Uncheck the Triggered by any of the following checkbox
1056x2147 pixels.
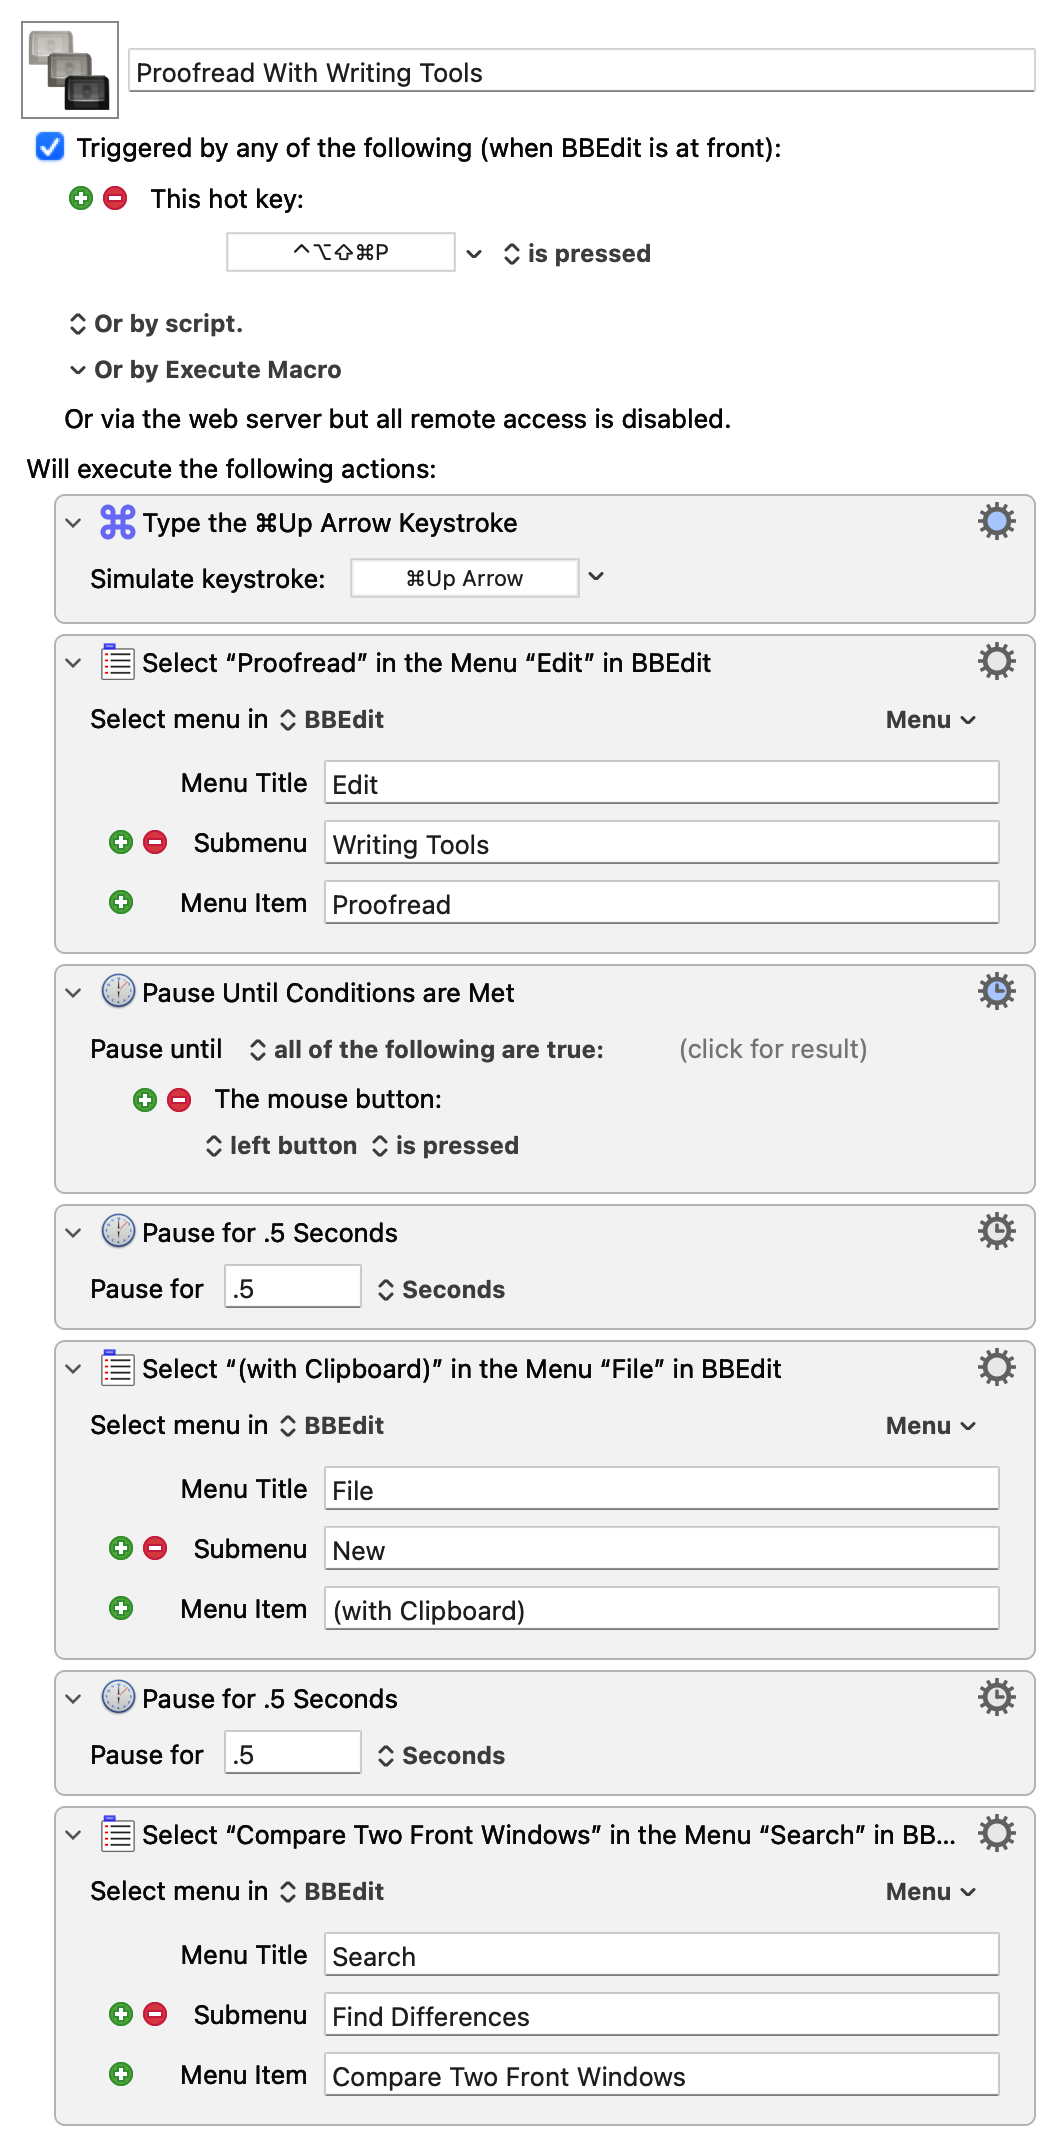(47, 148)
